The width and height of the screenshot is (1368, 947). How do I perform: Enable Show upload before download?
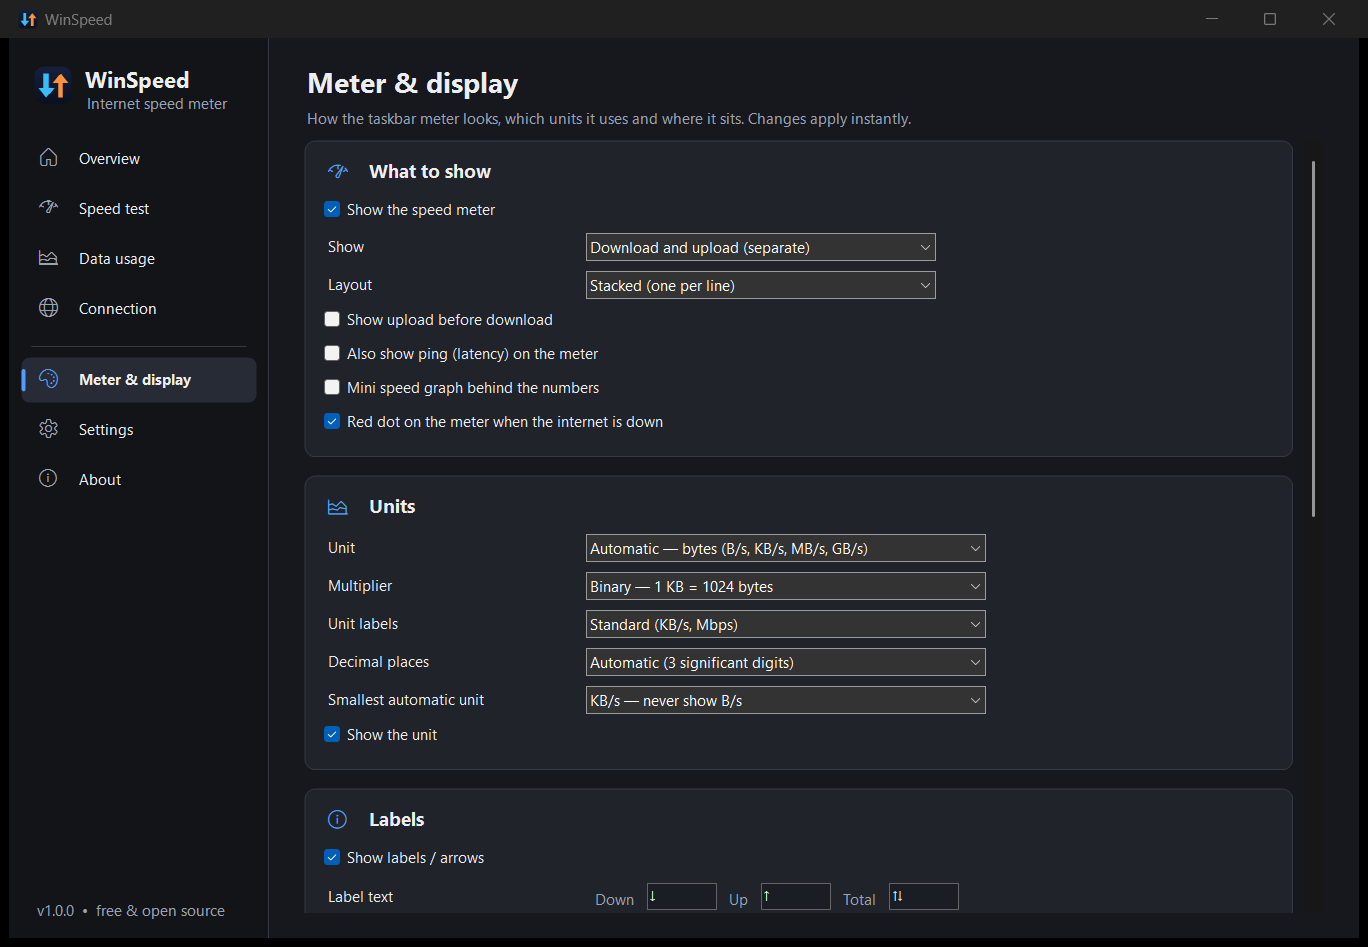tap(332, 320)
